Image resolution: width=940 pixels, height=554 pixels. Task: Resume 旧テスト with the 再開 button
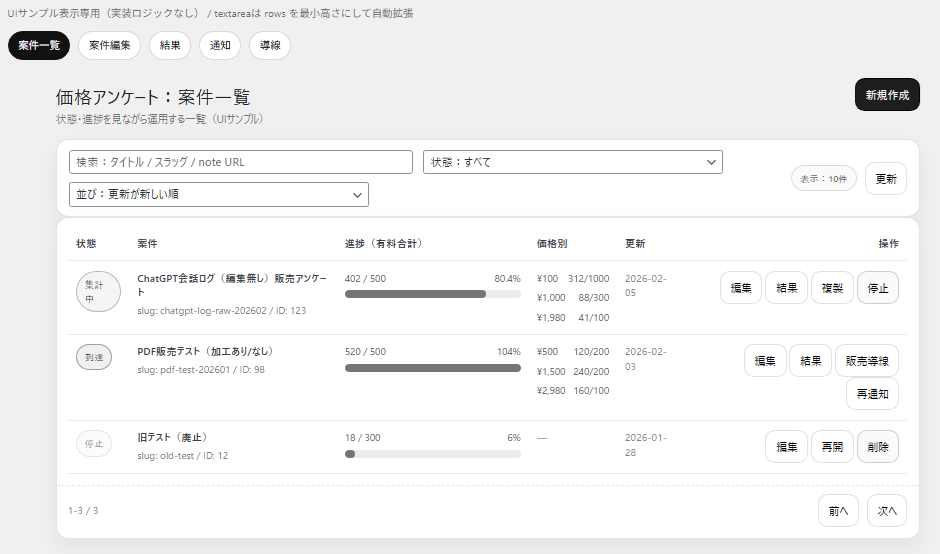[x=832, y=446]
